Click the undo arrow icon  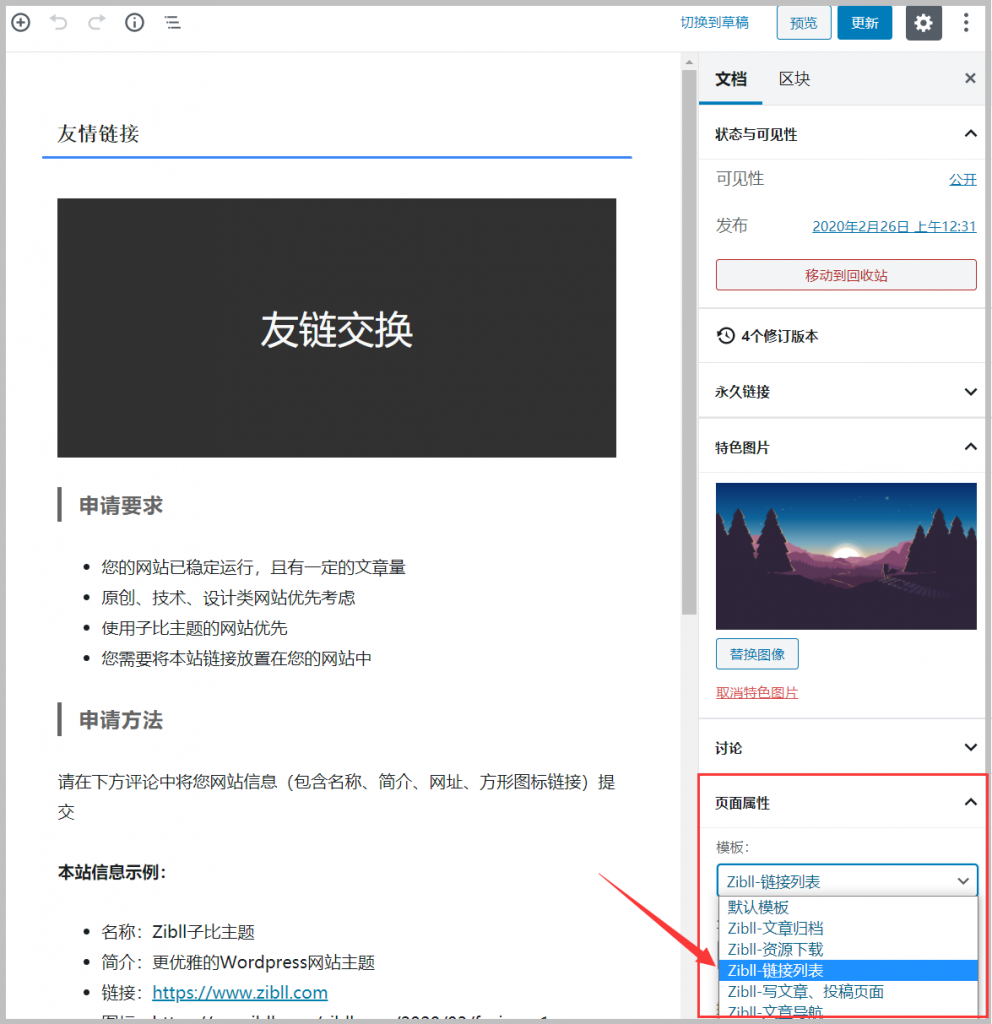(59, 22)
